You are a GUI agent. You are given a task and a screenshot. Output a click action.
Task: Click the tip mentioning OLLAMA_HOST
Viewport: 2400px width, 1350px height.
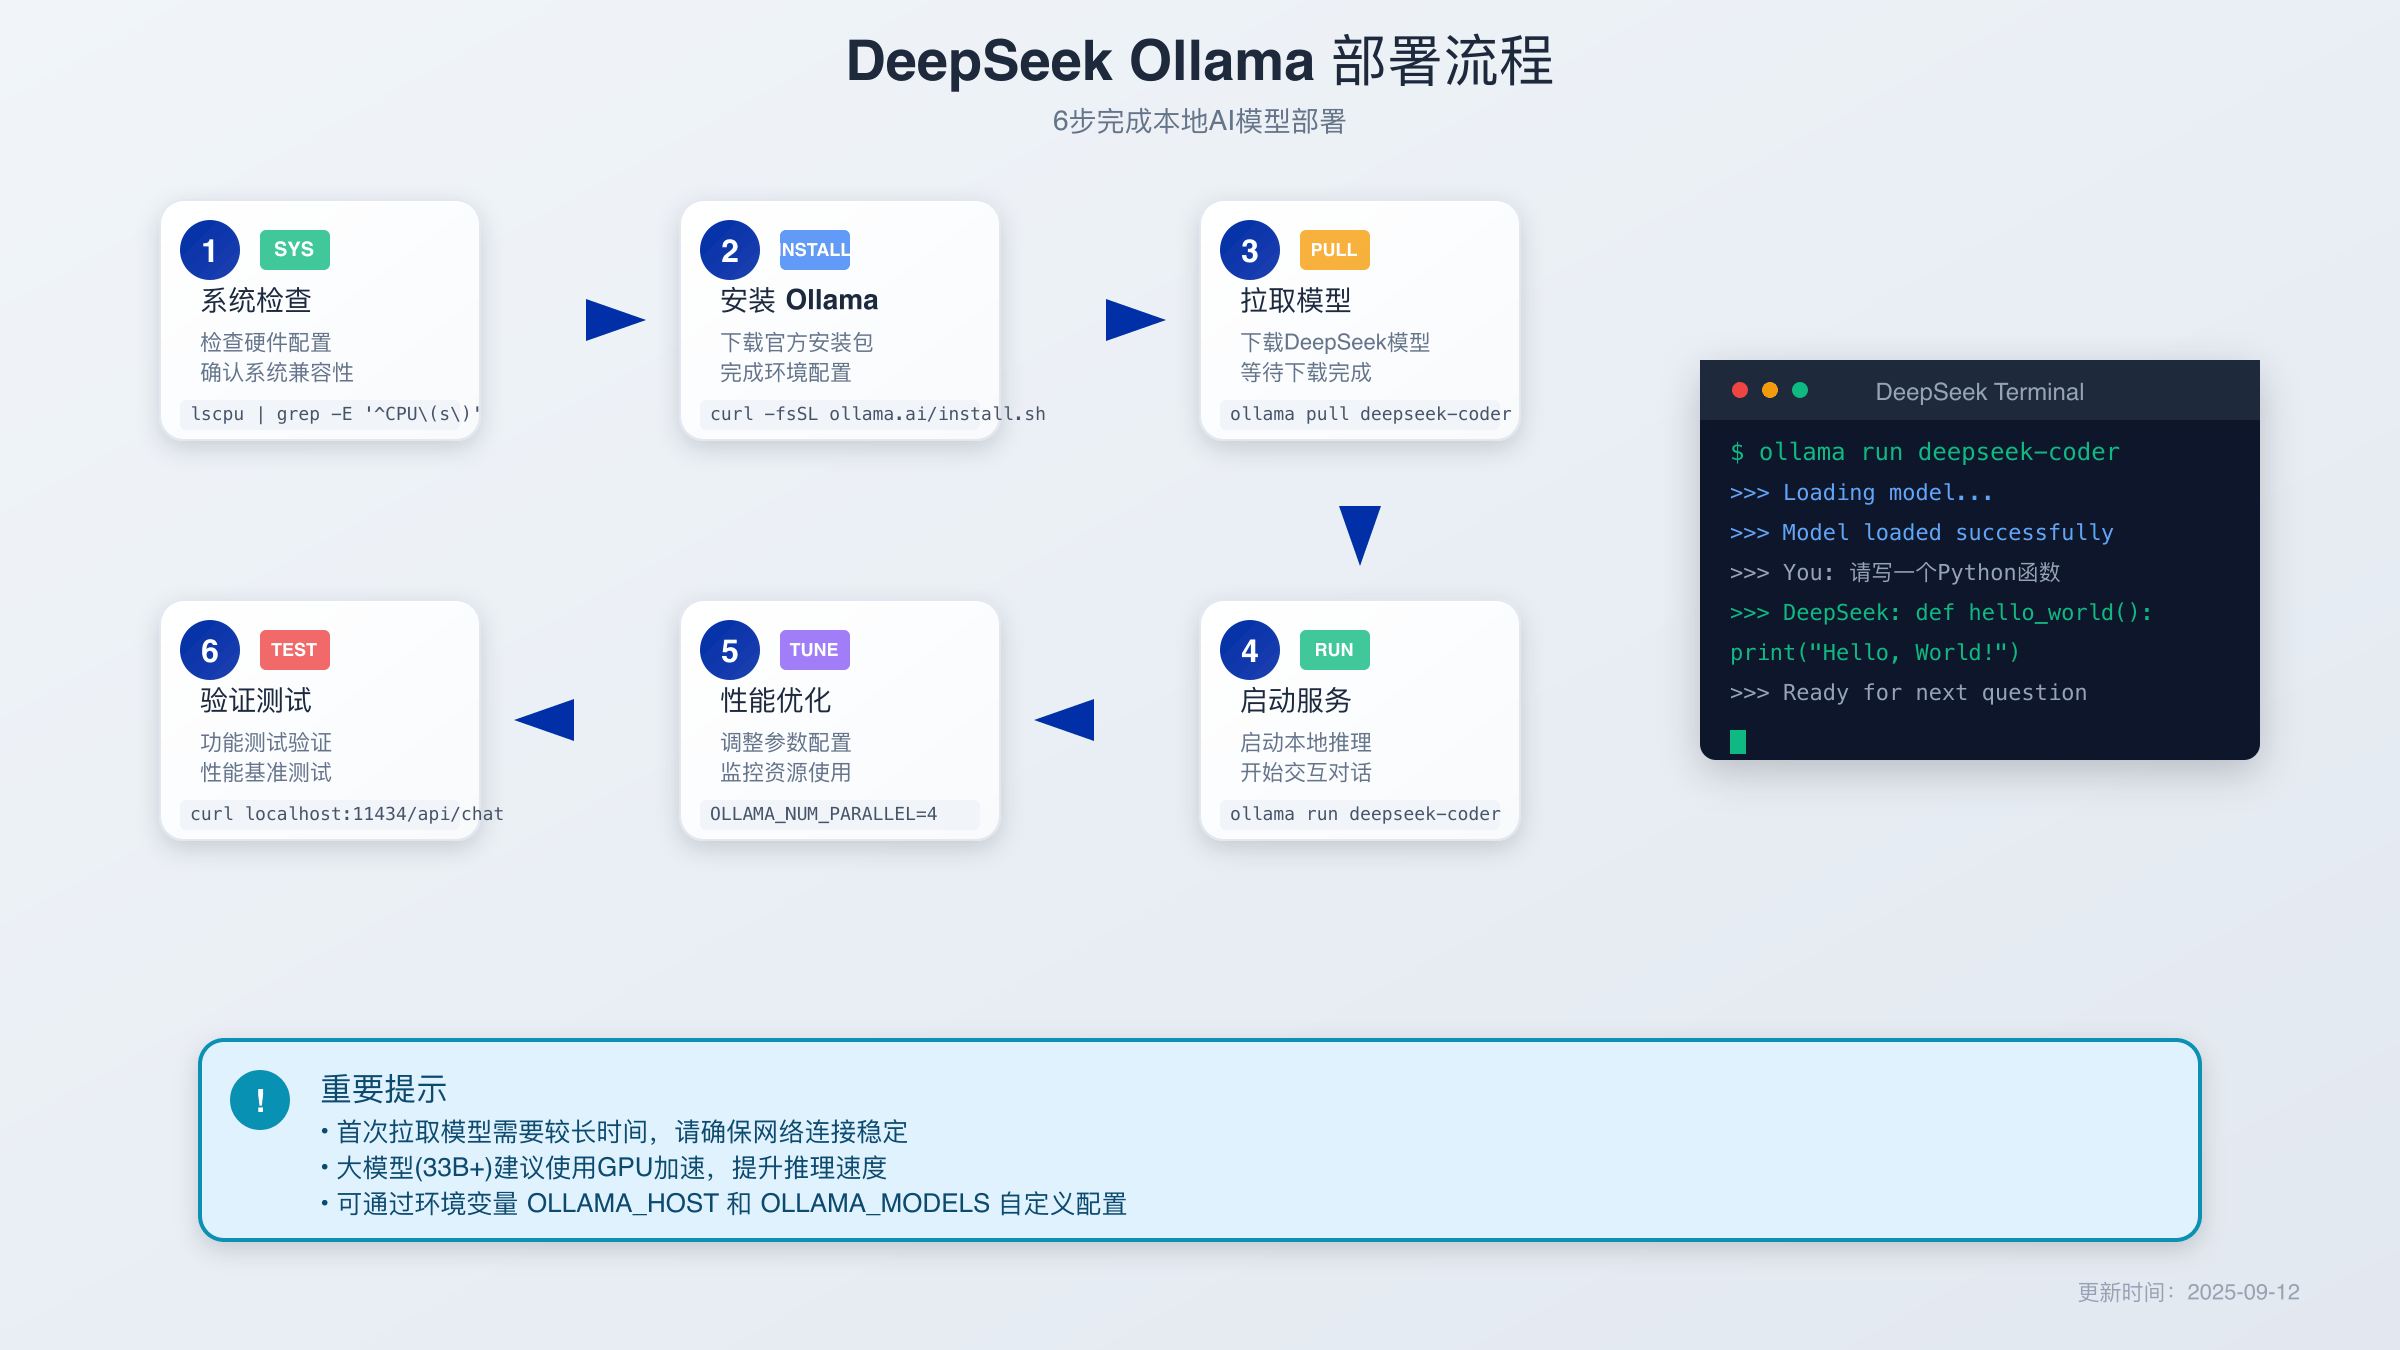pyautogui.click(x=724, y=1204)
